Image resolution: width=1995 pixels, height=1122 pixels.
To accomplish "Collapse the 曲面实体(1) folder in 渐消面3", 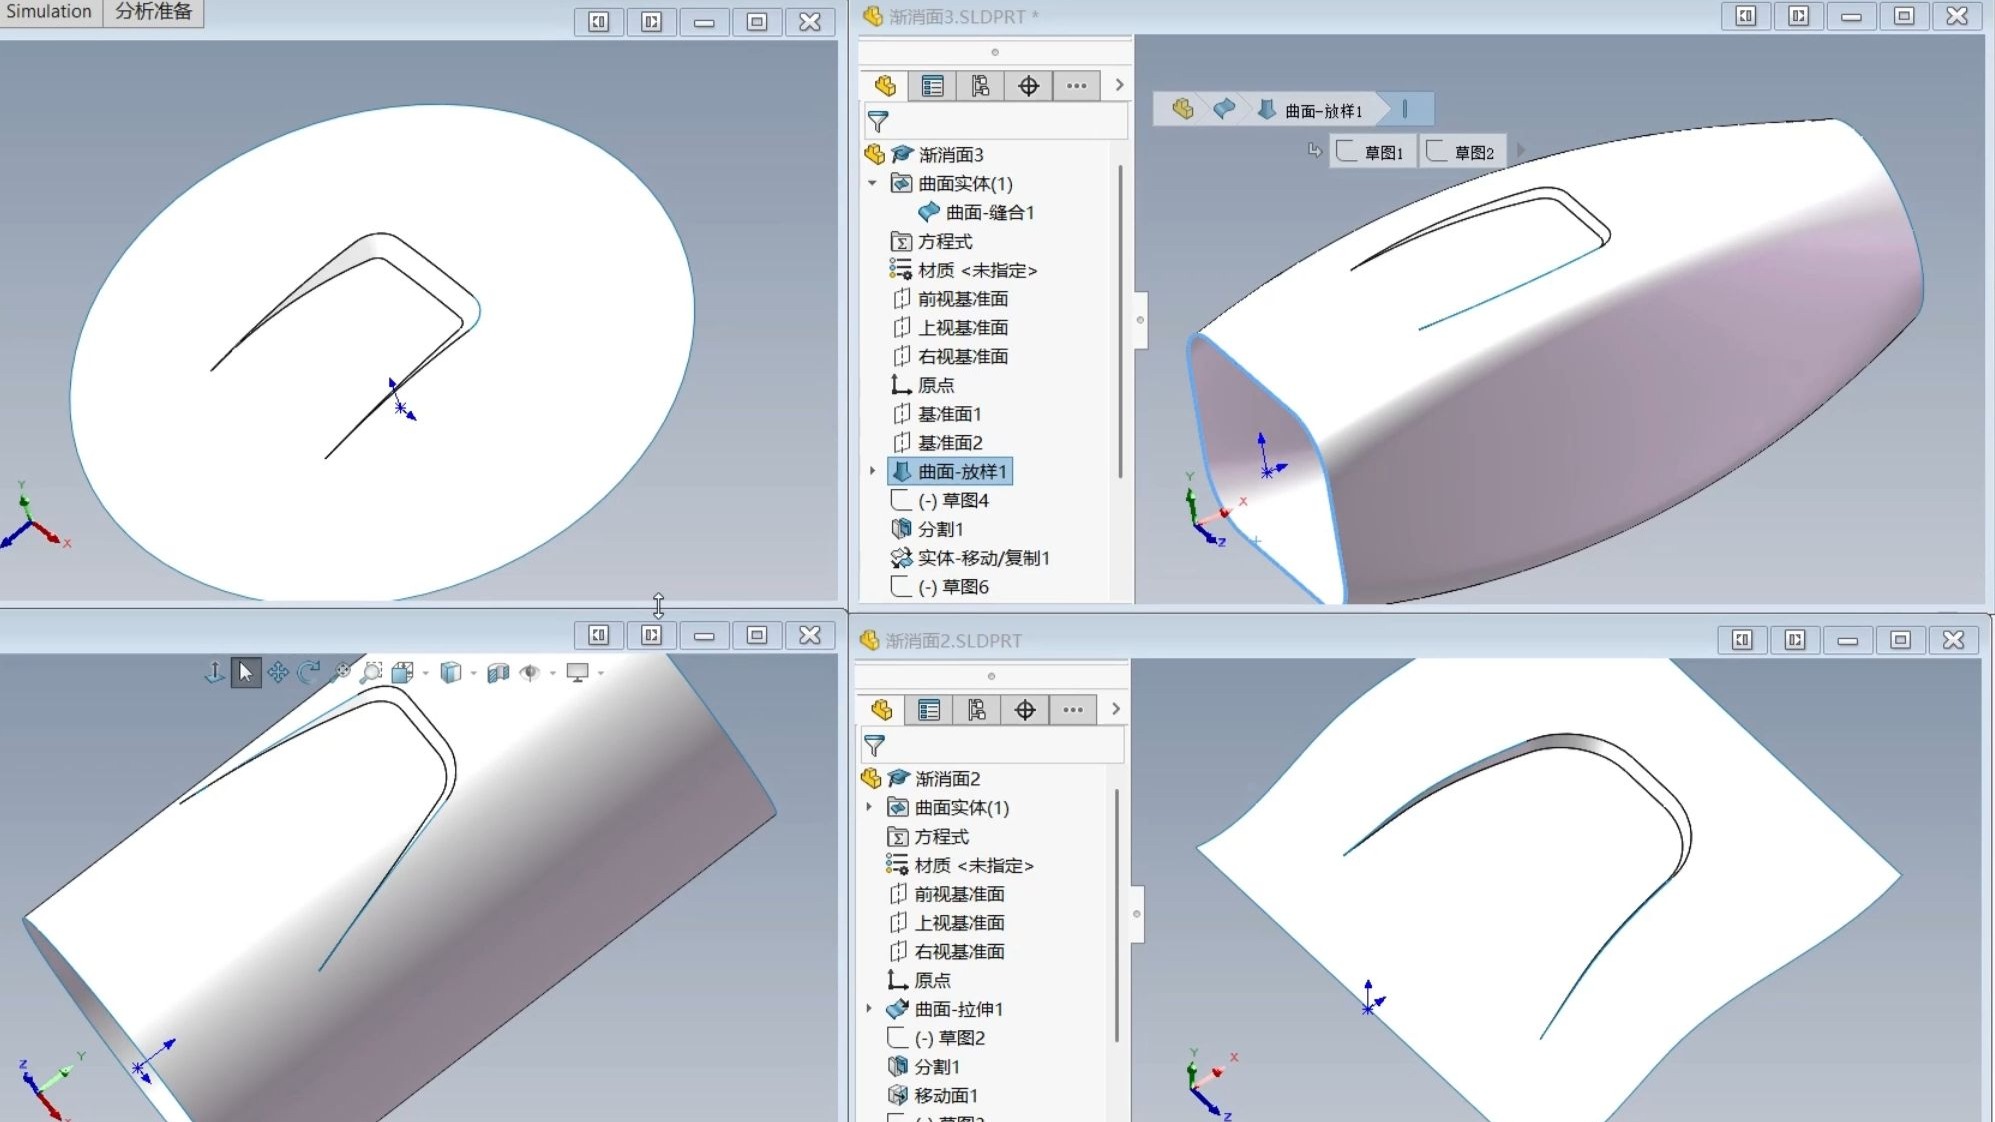I will point(872,183).
